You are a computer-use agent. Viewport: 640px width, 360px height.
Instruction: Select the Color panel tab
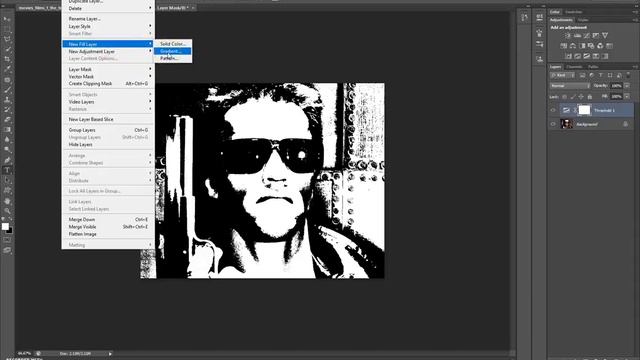point(555,12)
